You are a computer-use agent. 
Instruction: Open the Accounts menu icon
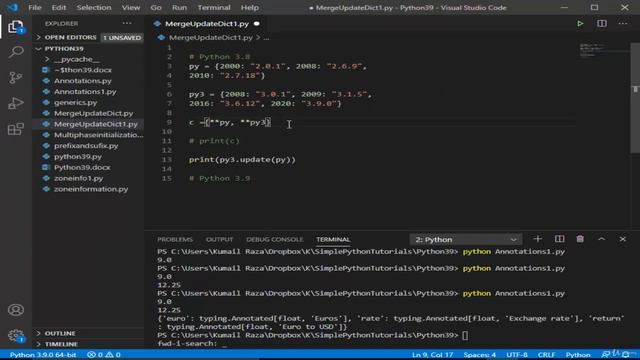[16, 310]
